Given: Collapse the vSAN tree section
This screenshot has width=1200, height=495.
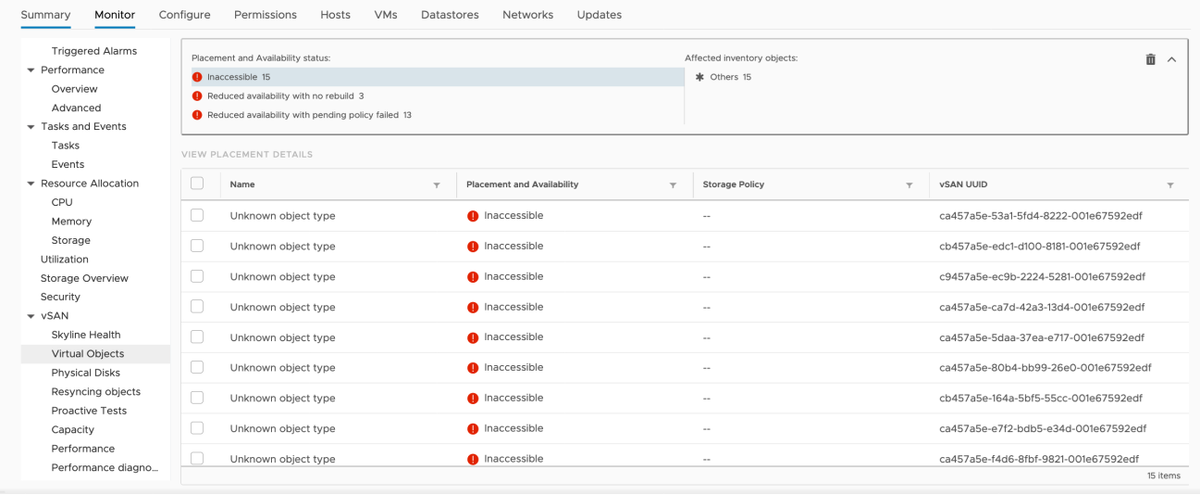Looking at the screenshot, I should [x=31, y=316].
